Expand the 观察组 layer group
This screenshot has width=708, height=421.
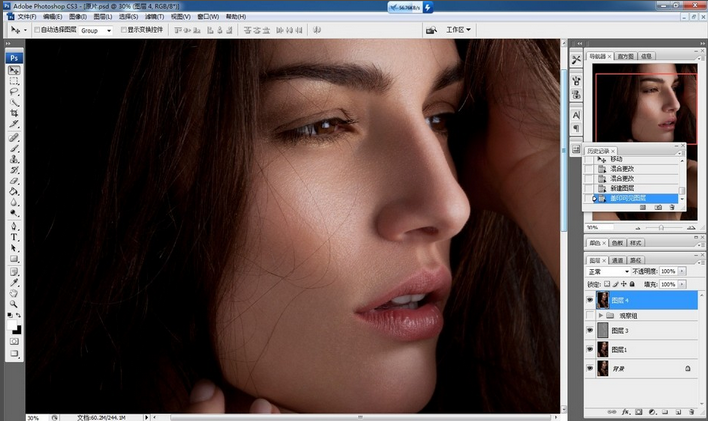pos(601,315)
